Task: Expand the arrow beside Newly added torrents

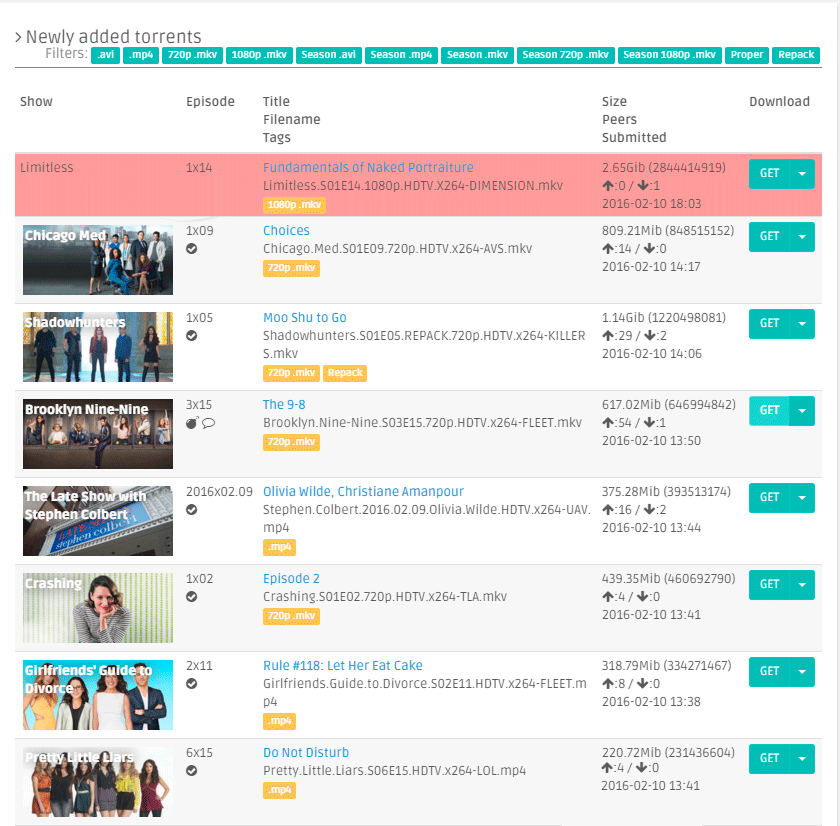Action: tap(18, 37)
